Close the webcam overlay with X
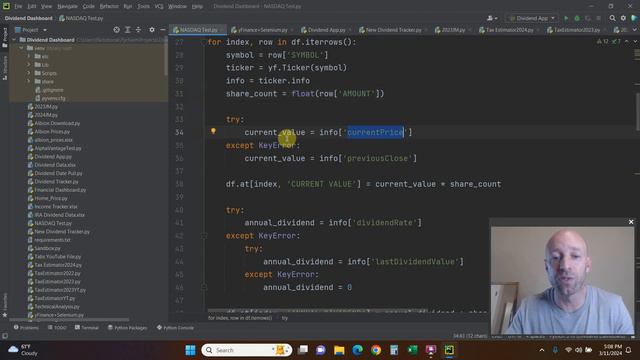640x360 pixels. click(x=631, y=222)
